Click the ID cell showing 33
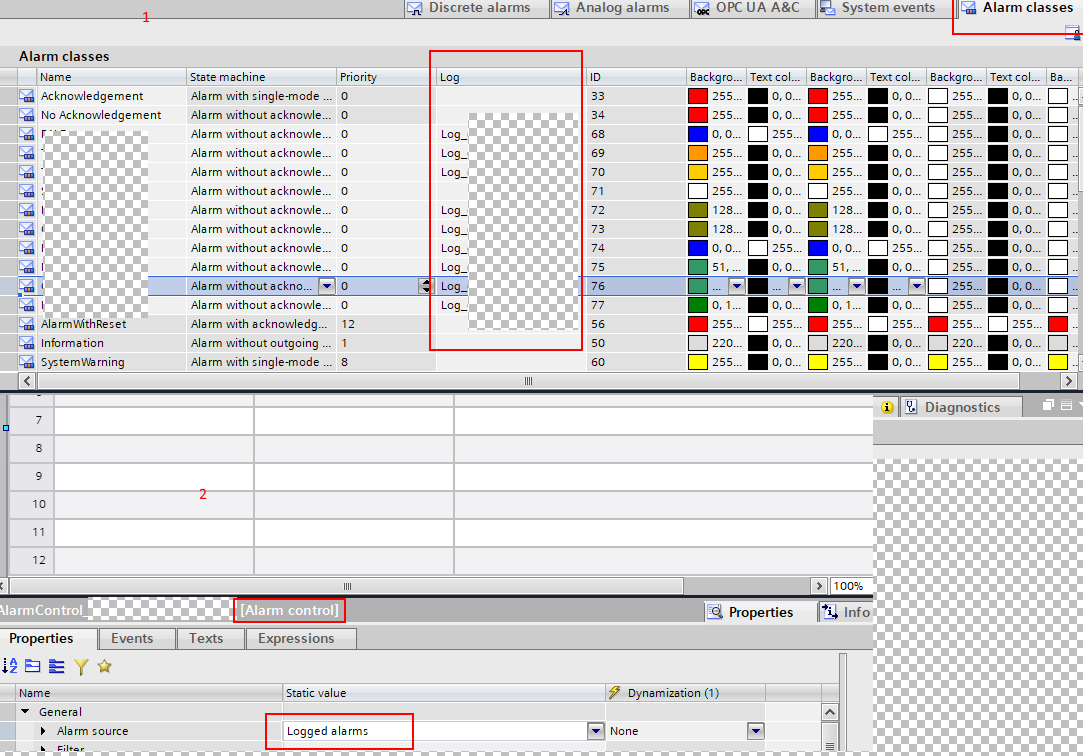 635,96
